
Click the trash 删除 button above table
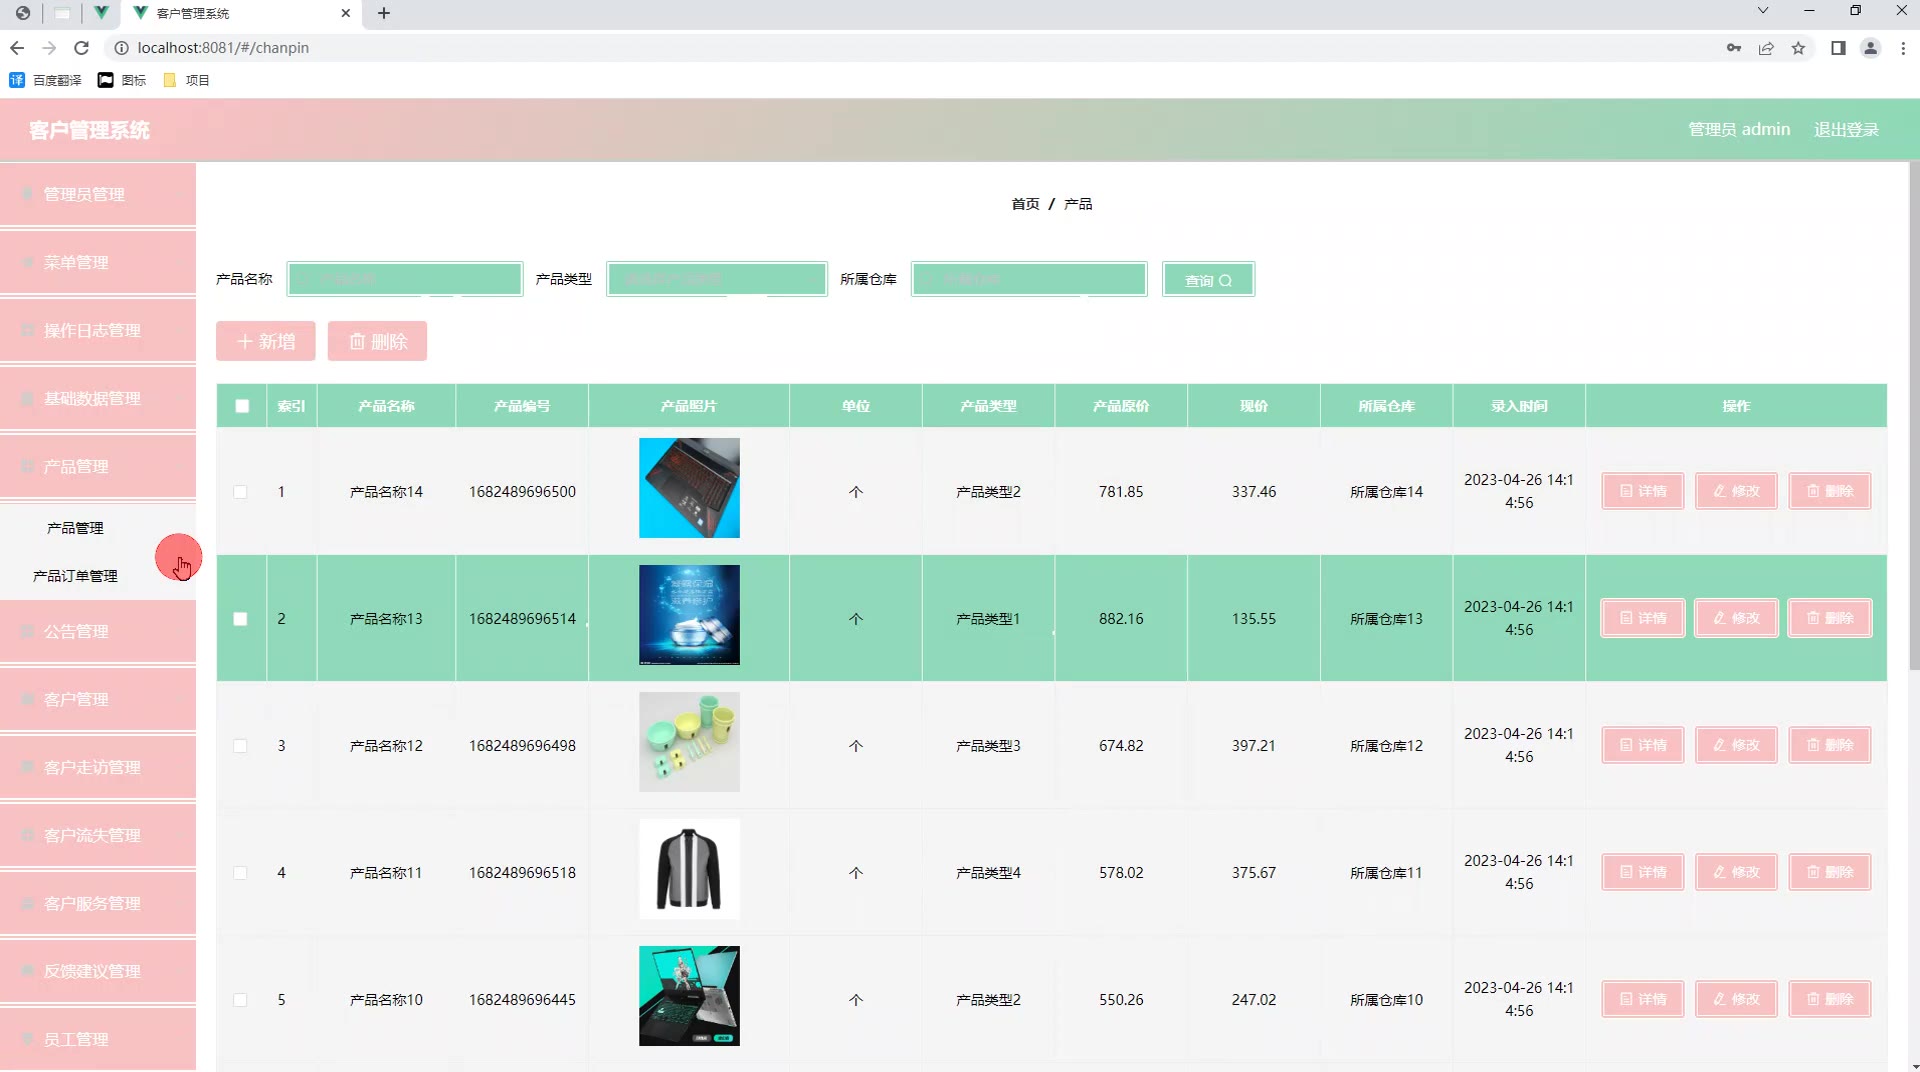[377, 342]
